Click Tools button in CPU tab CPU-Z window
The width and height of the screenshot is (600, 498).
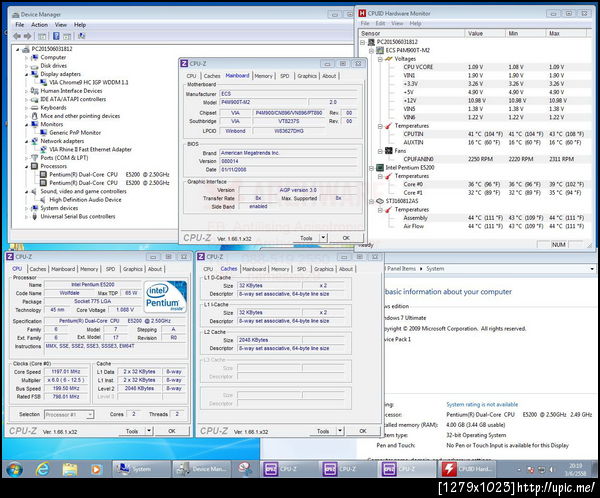(132, 431)
